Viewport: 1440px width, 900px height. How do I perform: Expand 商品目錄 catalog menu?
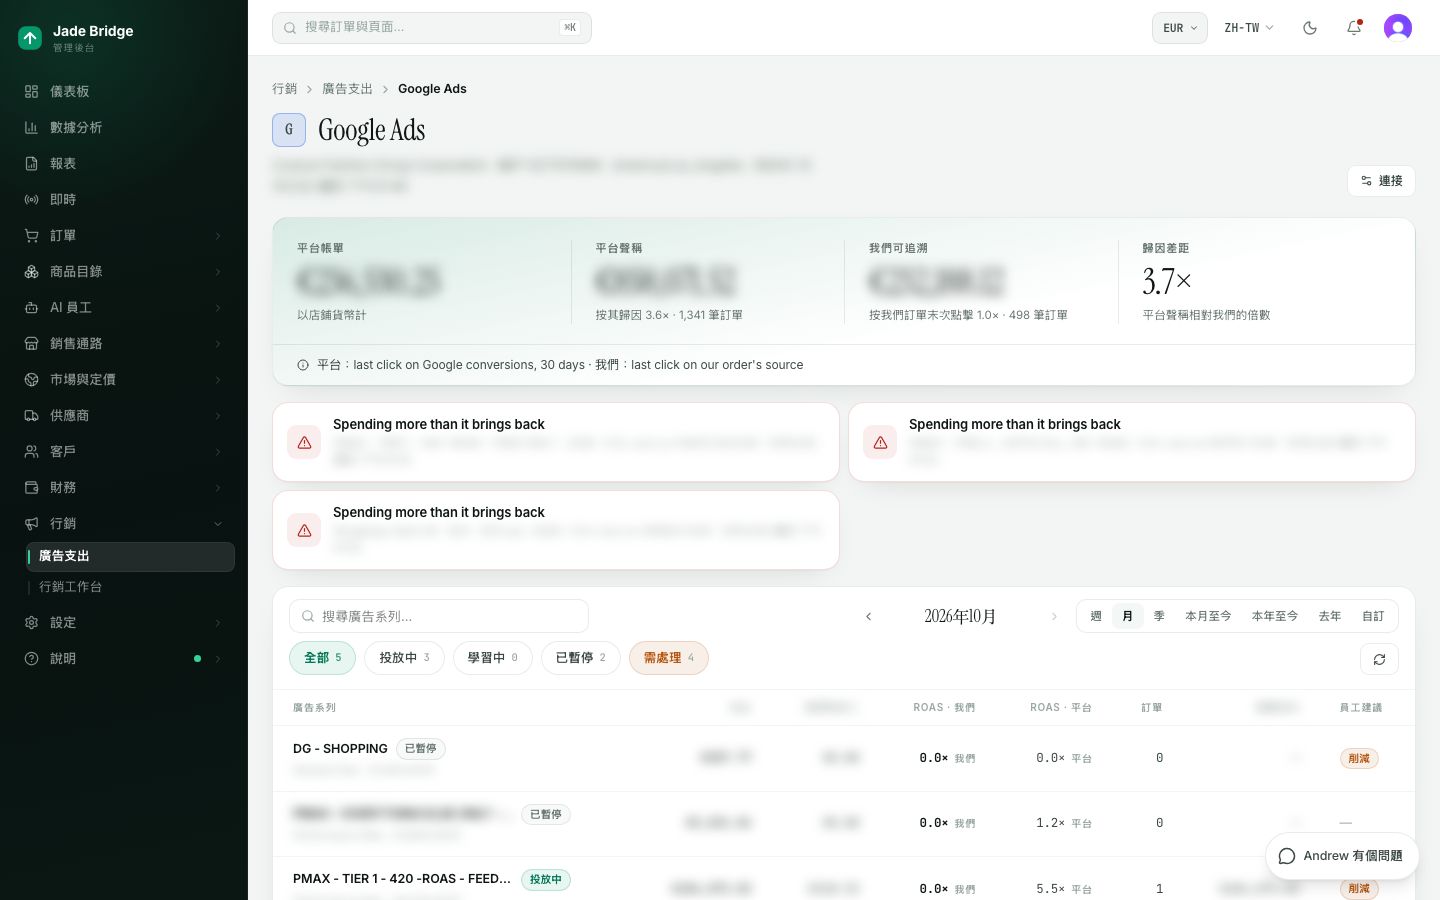tap(124, 271)
